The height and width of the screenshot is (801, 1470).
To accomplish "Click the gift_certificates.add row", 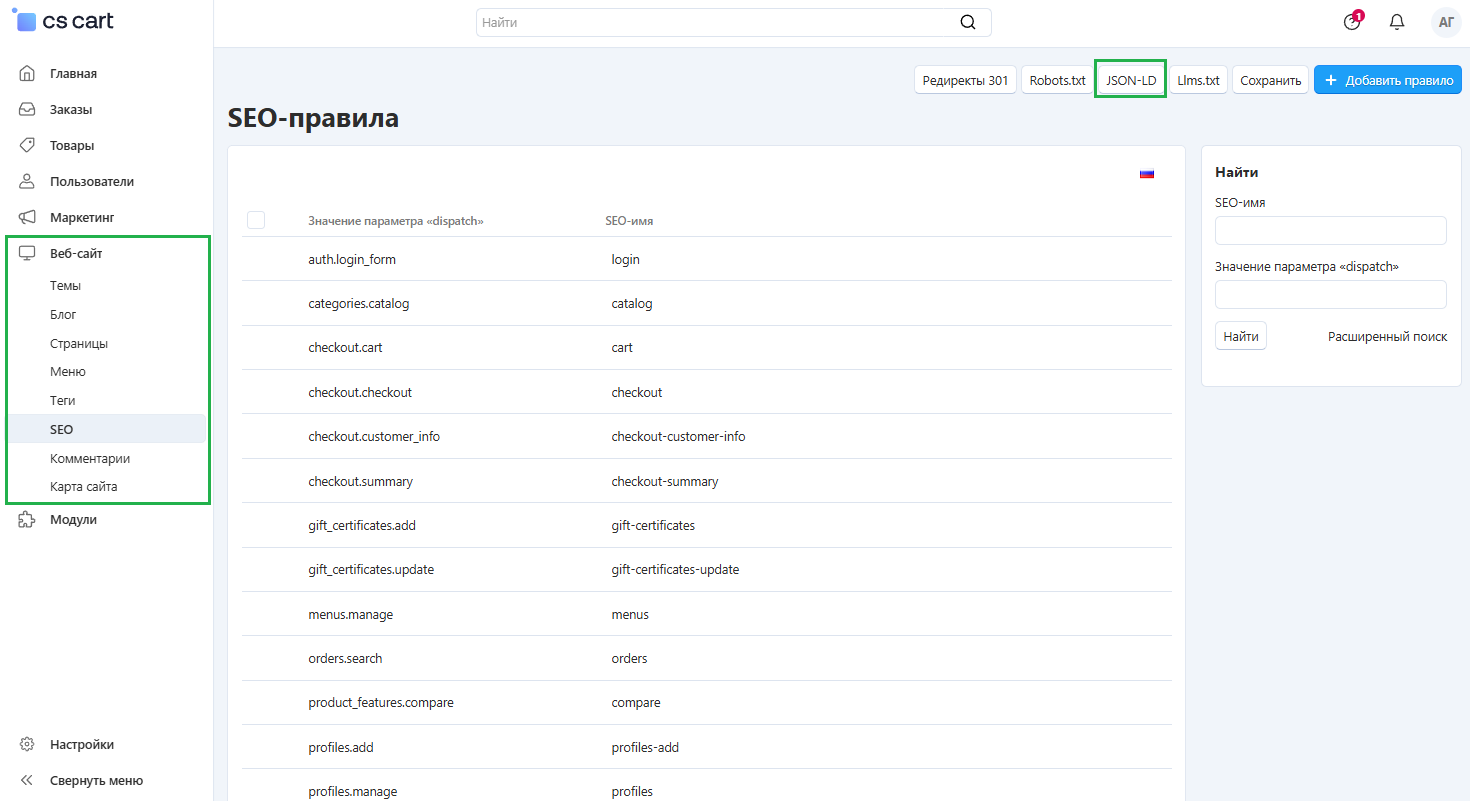I will 709,525.
